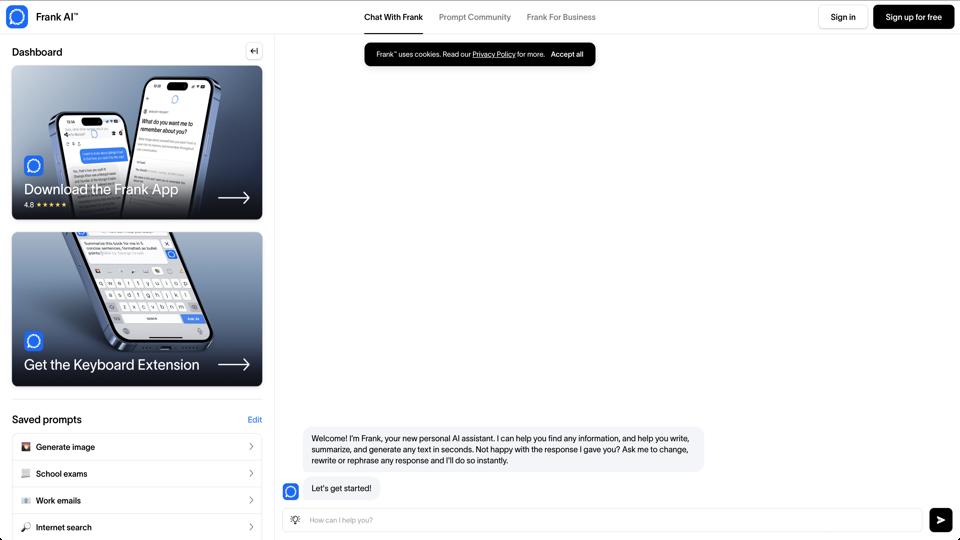Expand the Generate image chevron arrow
This screenshot has height=540, width=960.
tap(251, 447)
